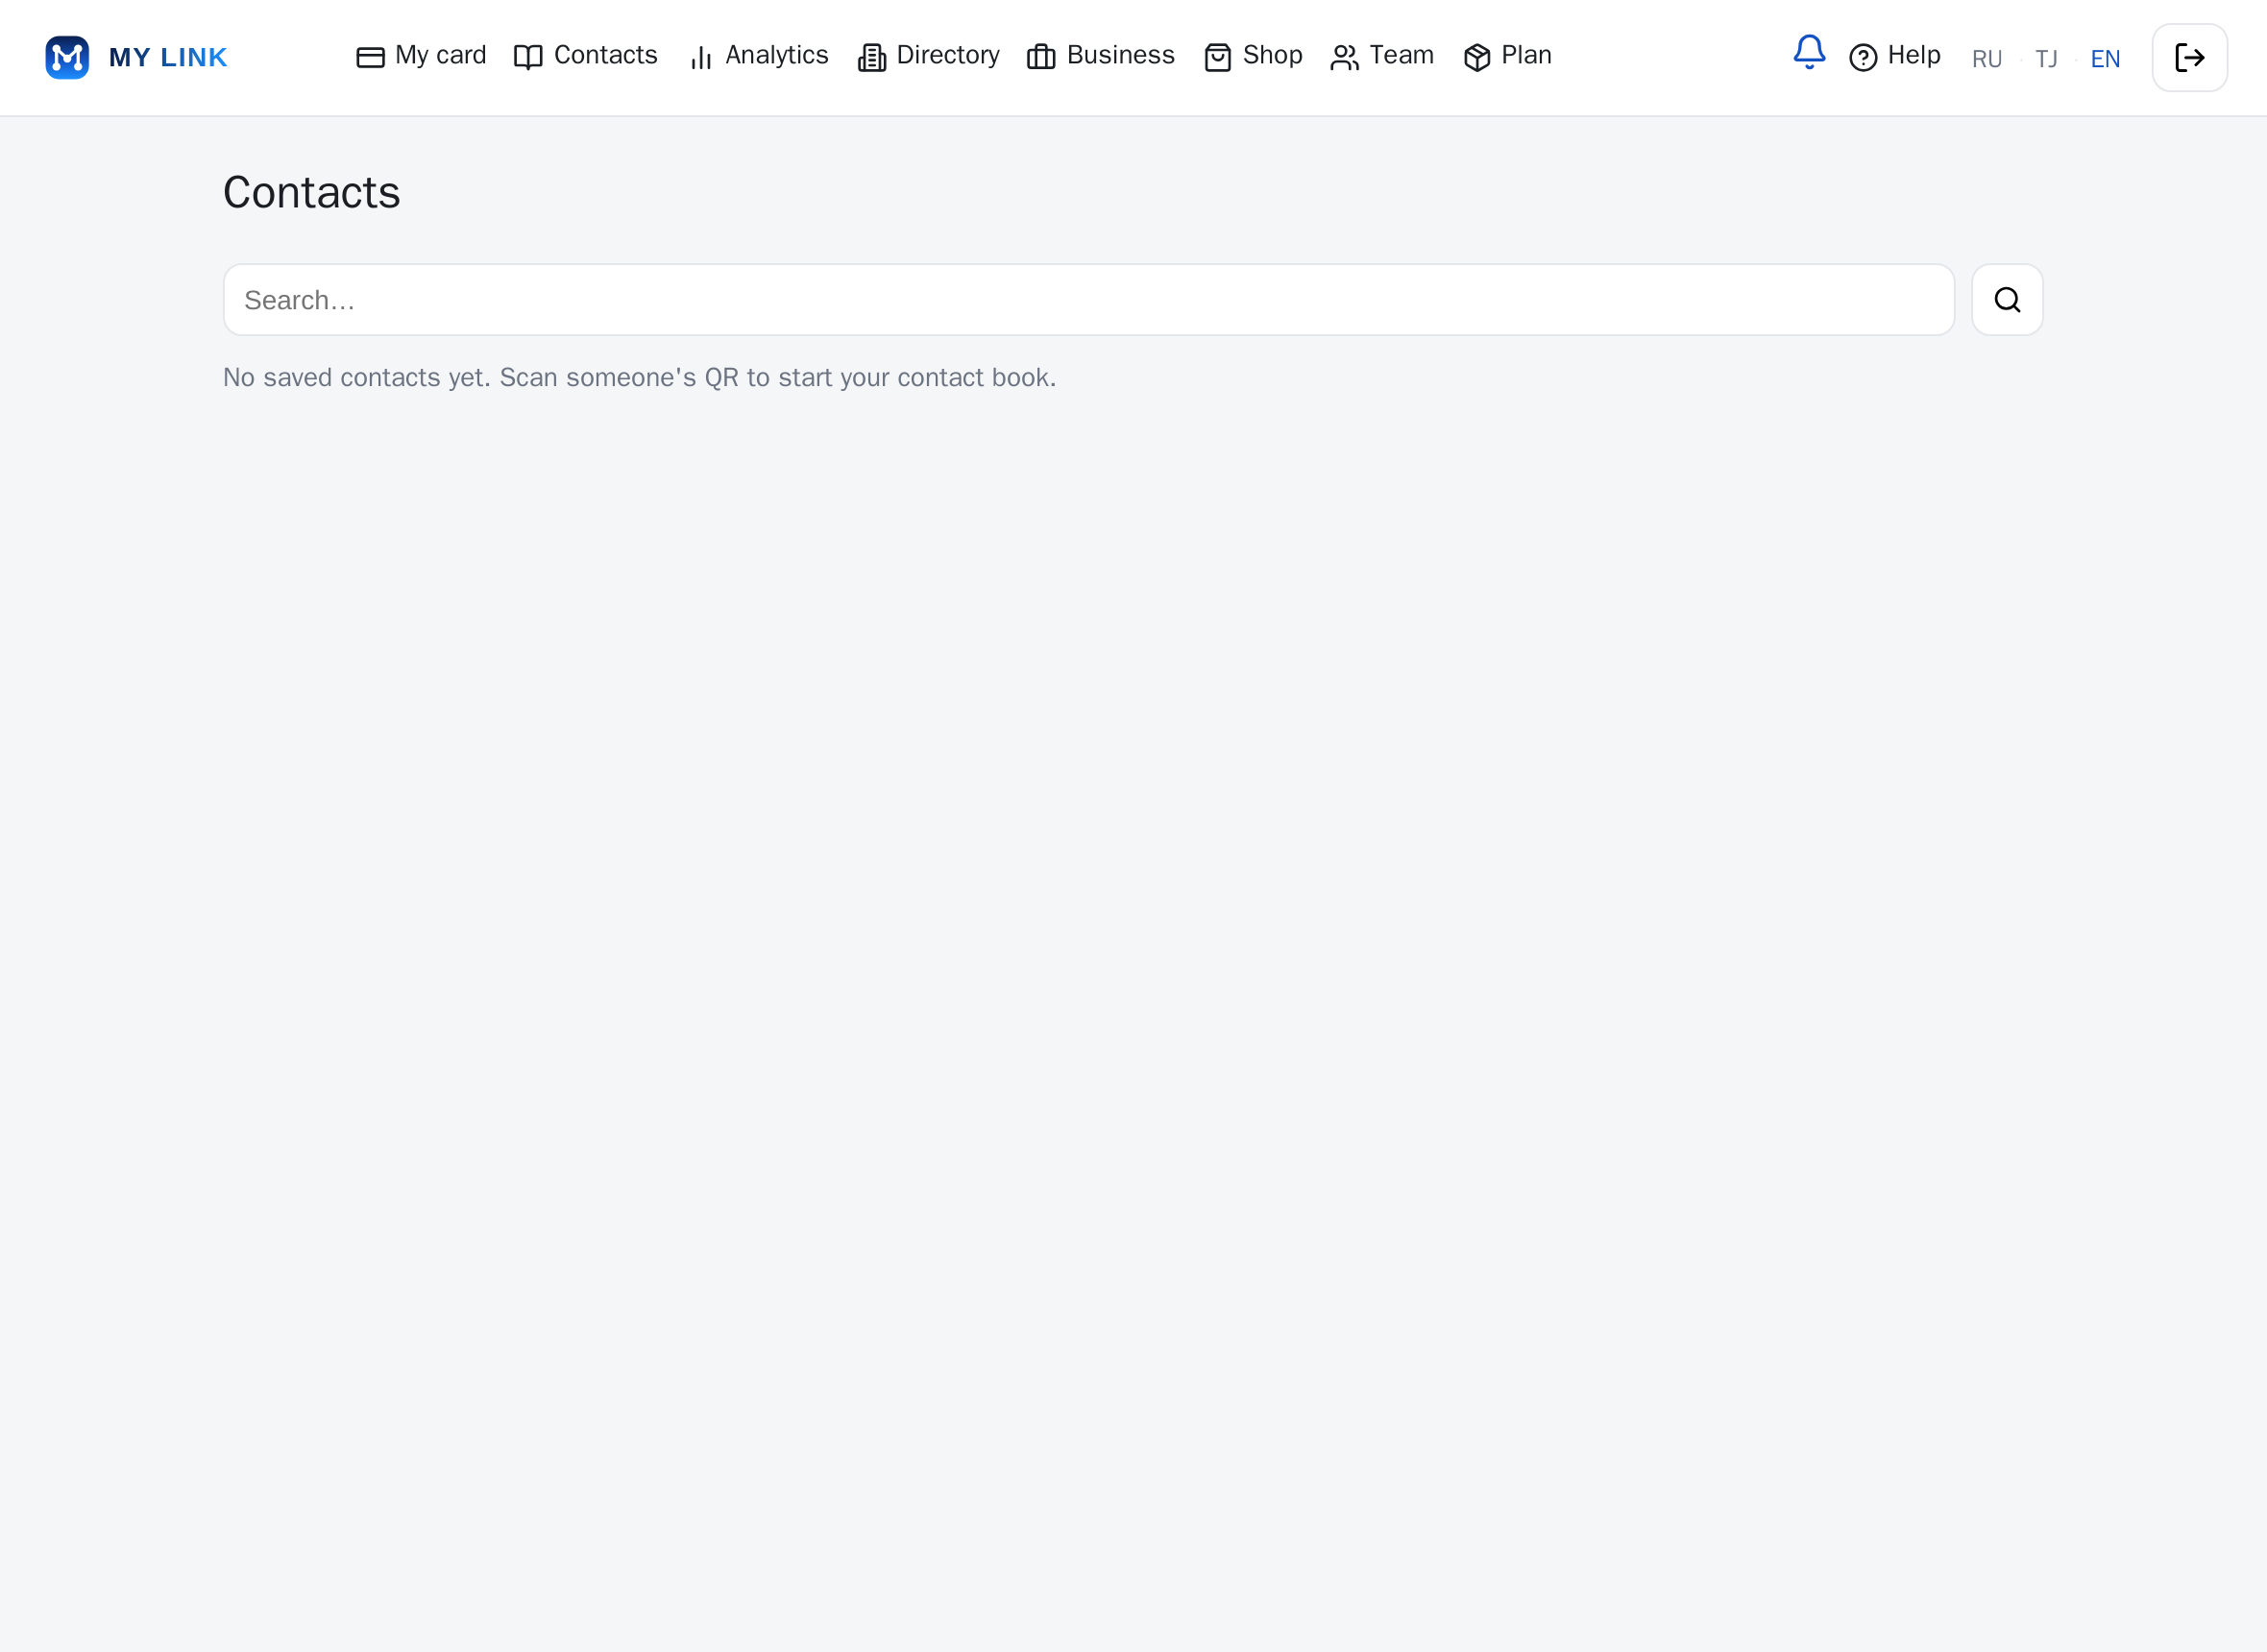The width and height of the screenshot is (2267, 1652).
Task: Click the Help question mark icon
Action: (x=1863, y=58)
